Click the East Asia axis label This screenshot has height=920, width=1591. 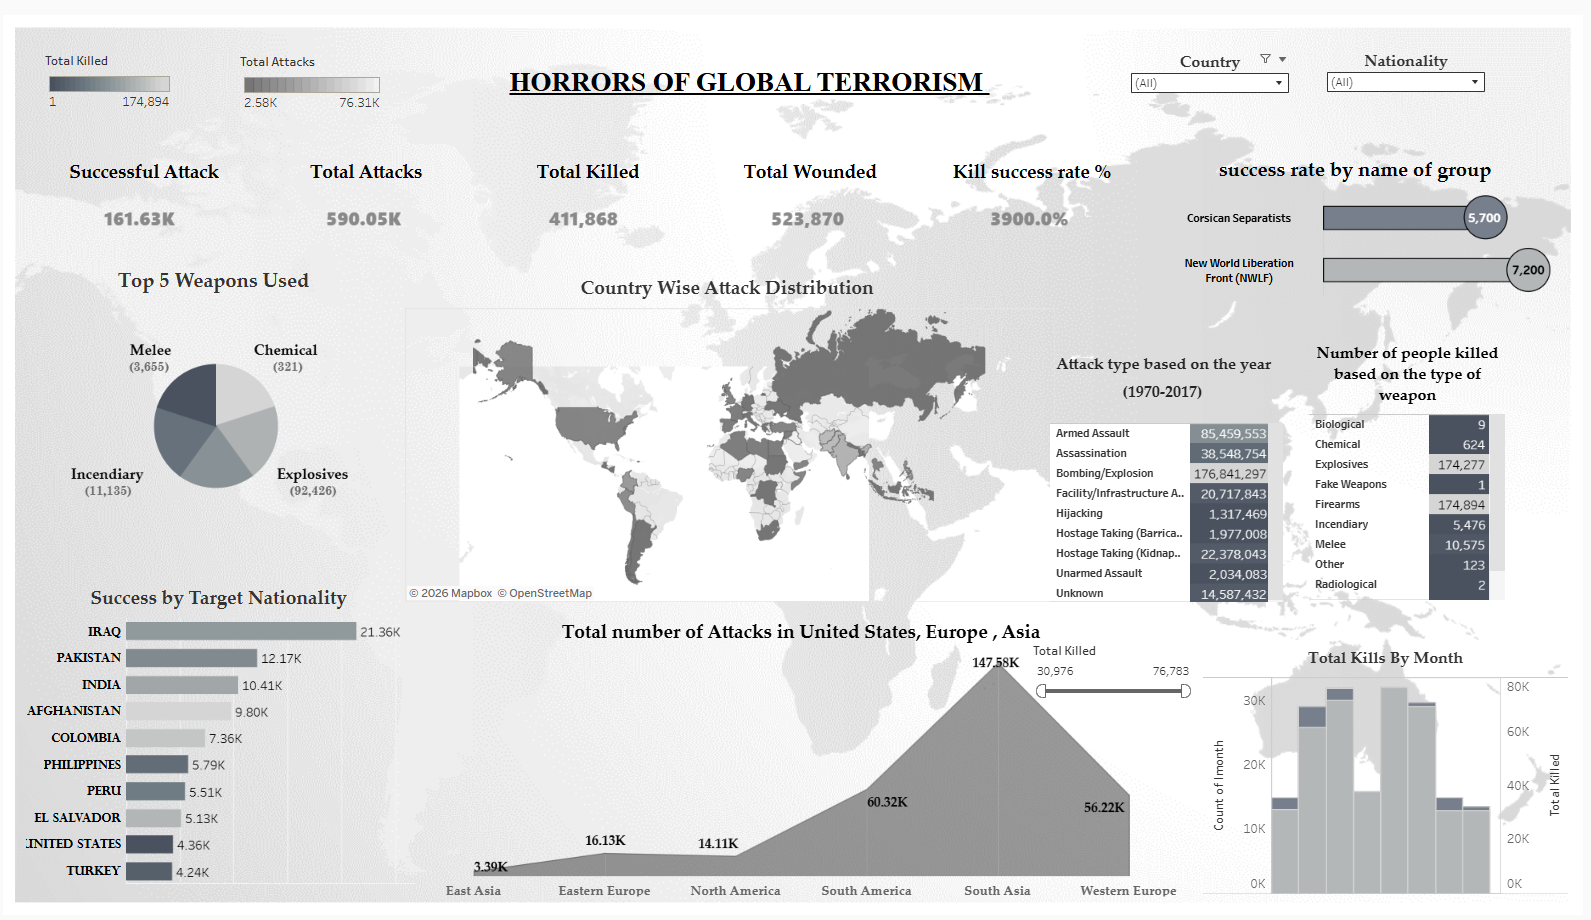[x=473, y=890]
